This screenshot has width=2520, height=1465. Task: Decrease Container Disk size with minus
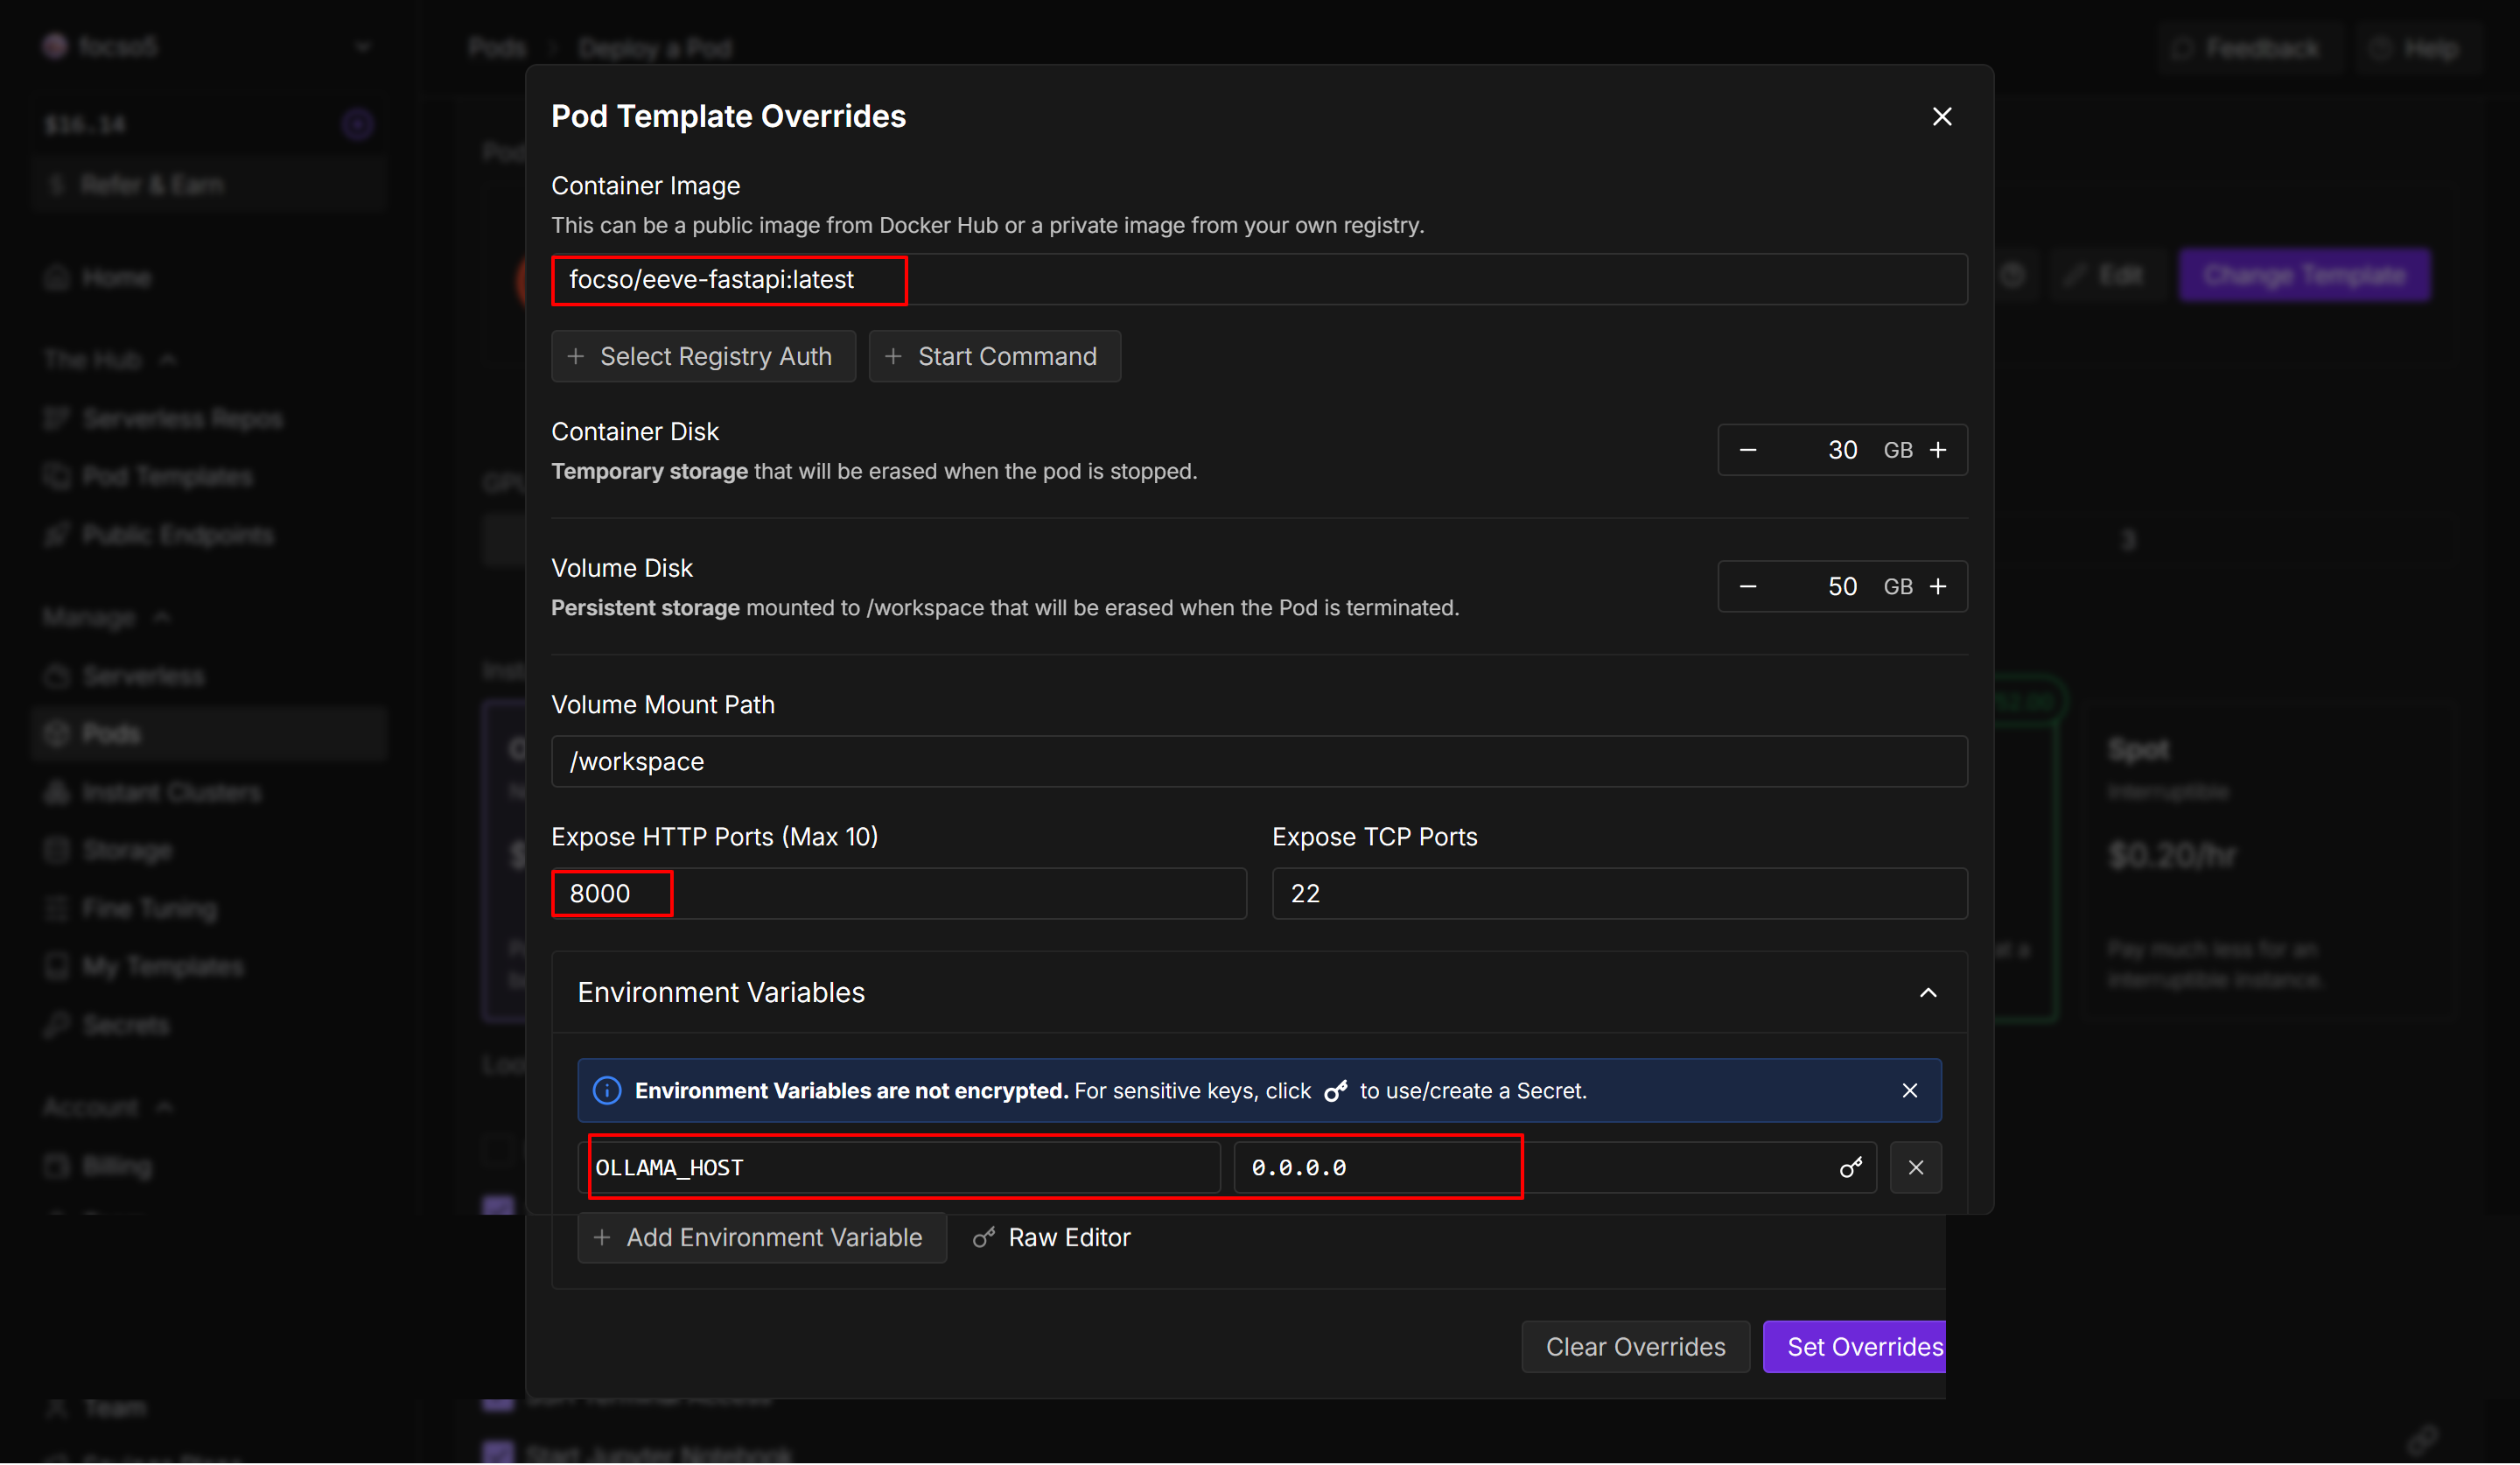pyautogui.click(x=1747, y=450)
